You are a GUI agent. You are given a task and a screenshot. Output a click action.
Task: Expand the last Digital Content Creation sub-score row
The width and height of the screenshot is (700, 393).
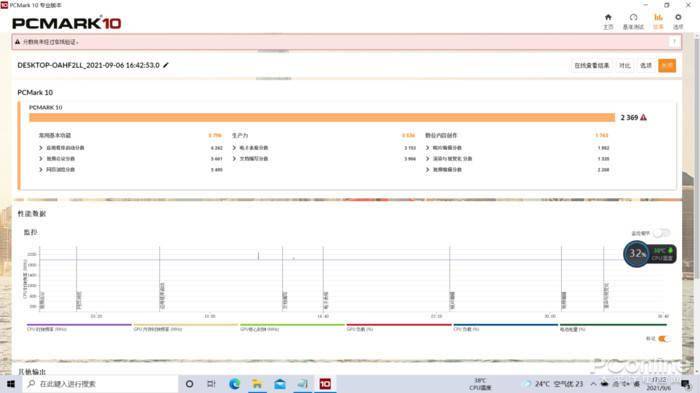tap(427, 170)
